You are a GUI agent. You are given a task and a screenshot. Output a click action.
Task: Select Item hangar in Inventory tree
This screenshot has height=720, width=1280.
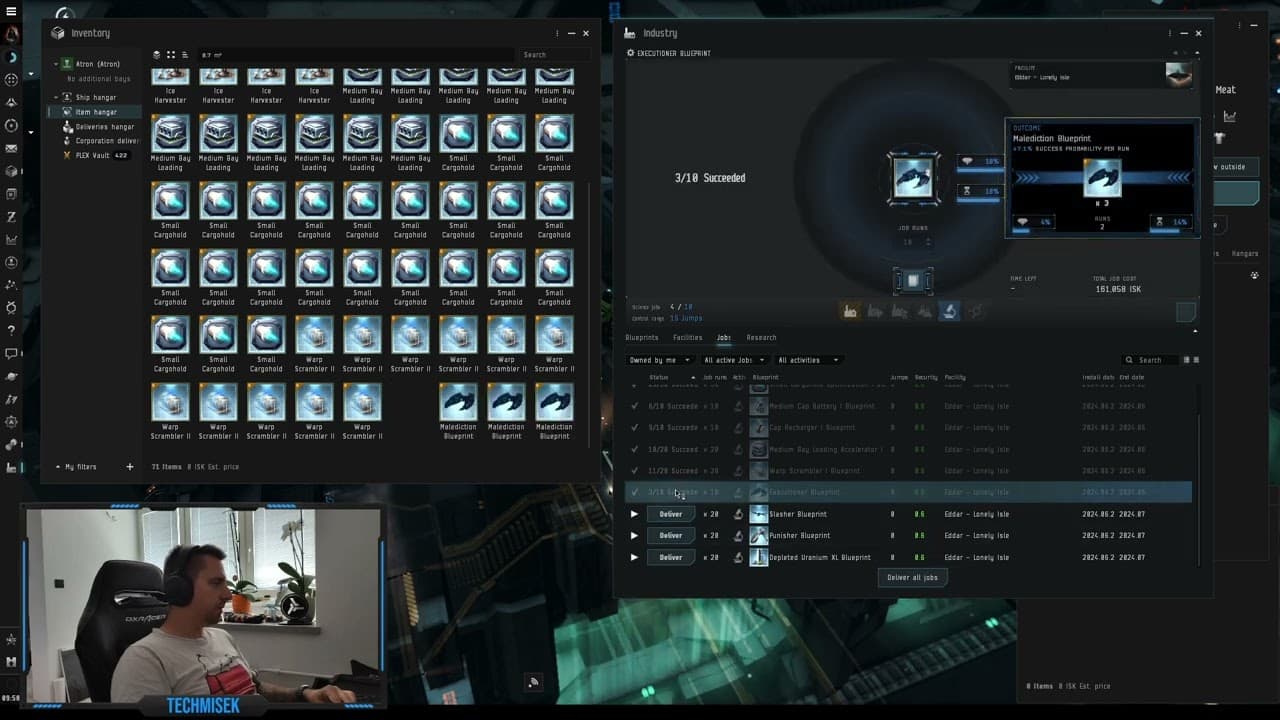coord(96,112)
